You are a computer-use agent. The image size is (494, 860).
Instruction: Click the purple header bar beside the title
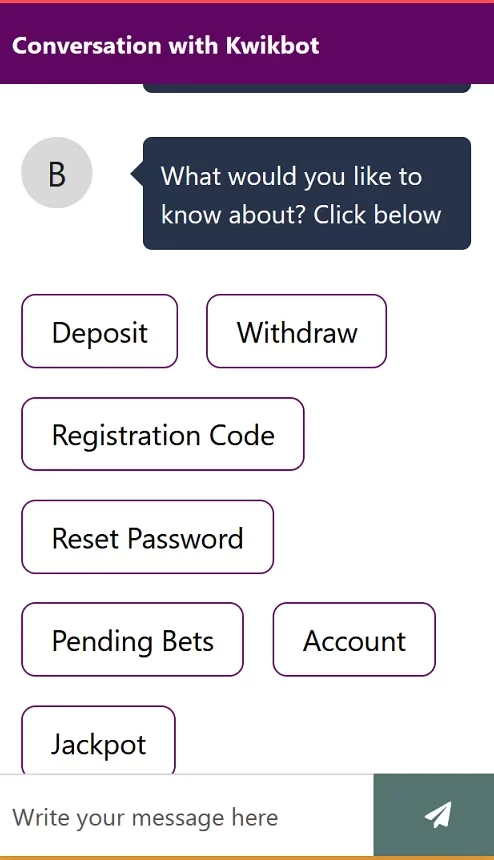[x=406, y=44]
